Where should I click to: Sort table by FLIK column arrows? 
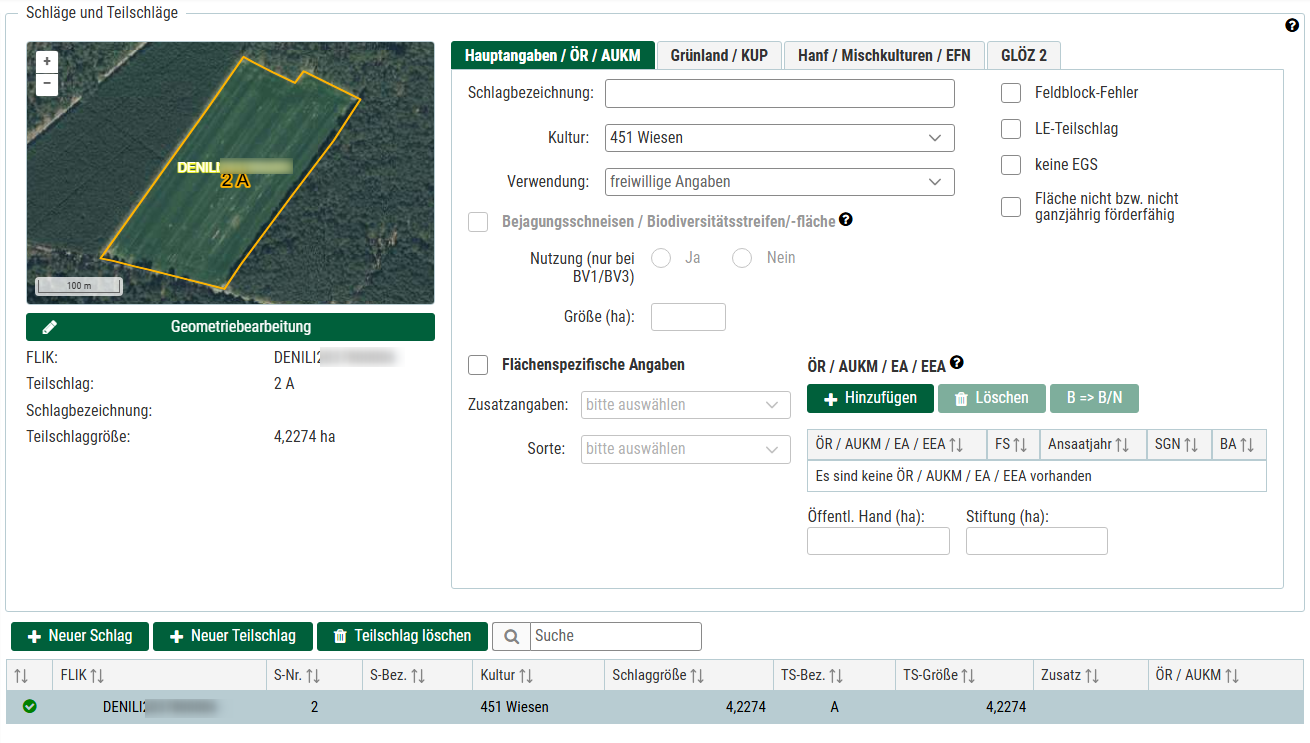point(98,676)
